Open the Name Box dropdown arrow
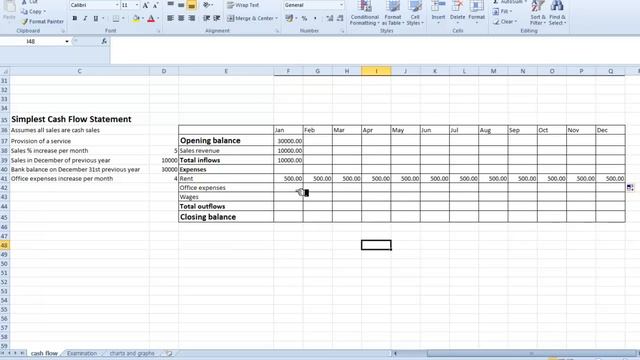The width and height of the screenshot is (640, 360). [67, 41]
